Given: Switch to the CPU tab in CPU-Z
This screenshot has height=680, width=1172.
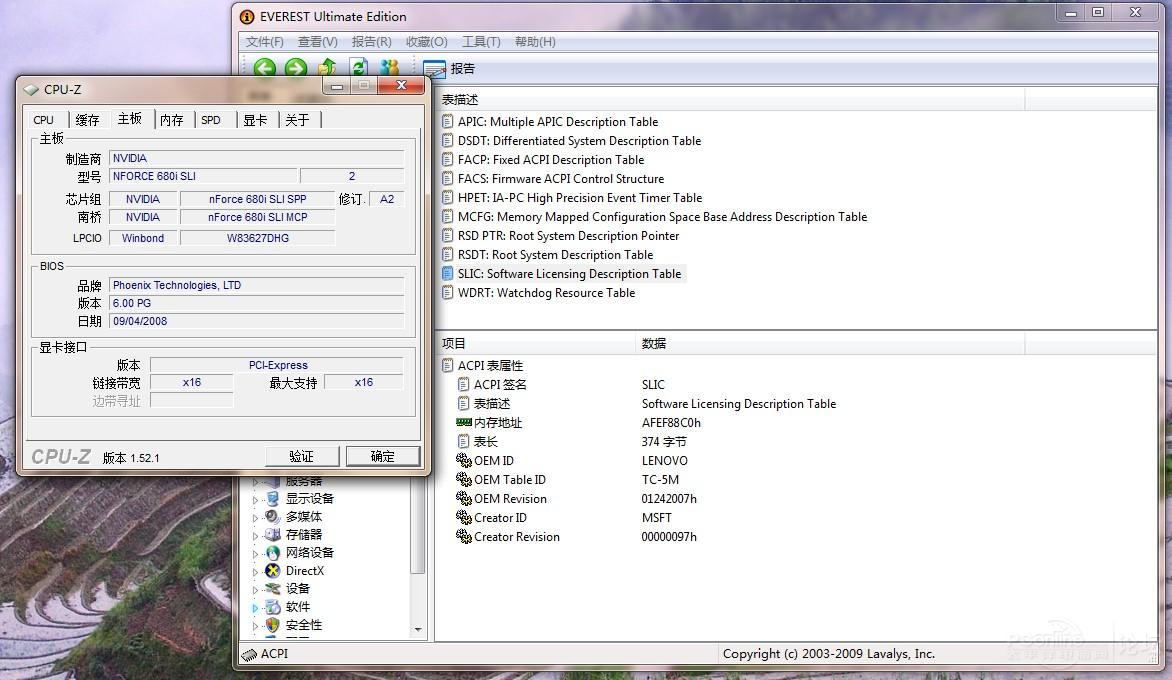Looking at the screenshot, I should [x=43, y=120].
